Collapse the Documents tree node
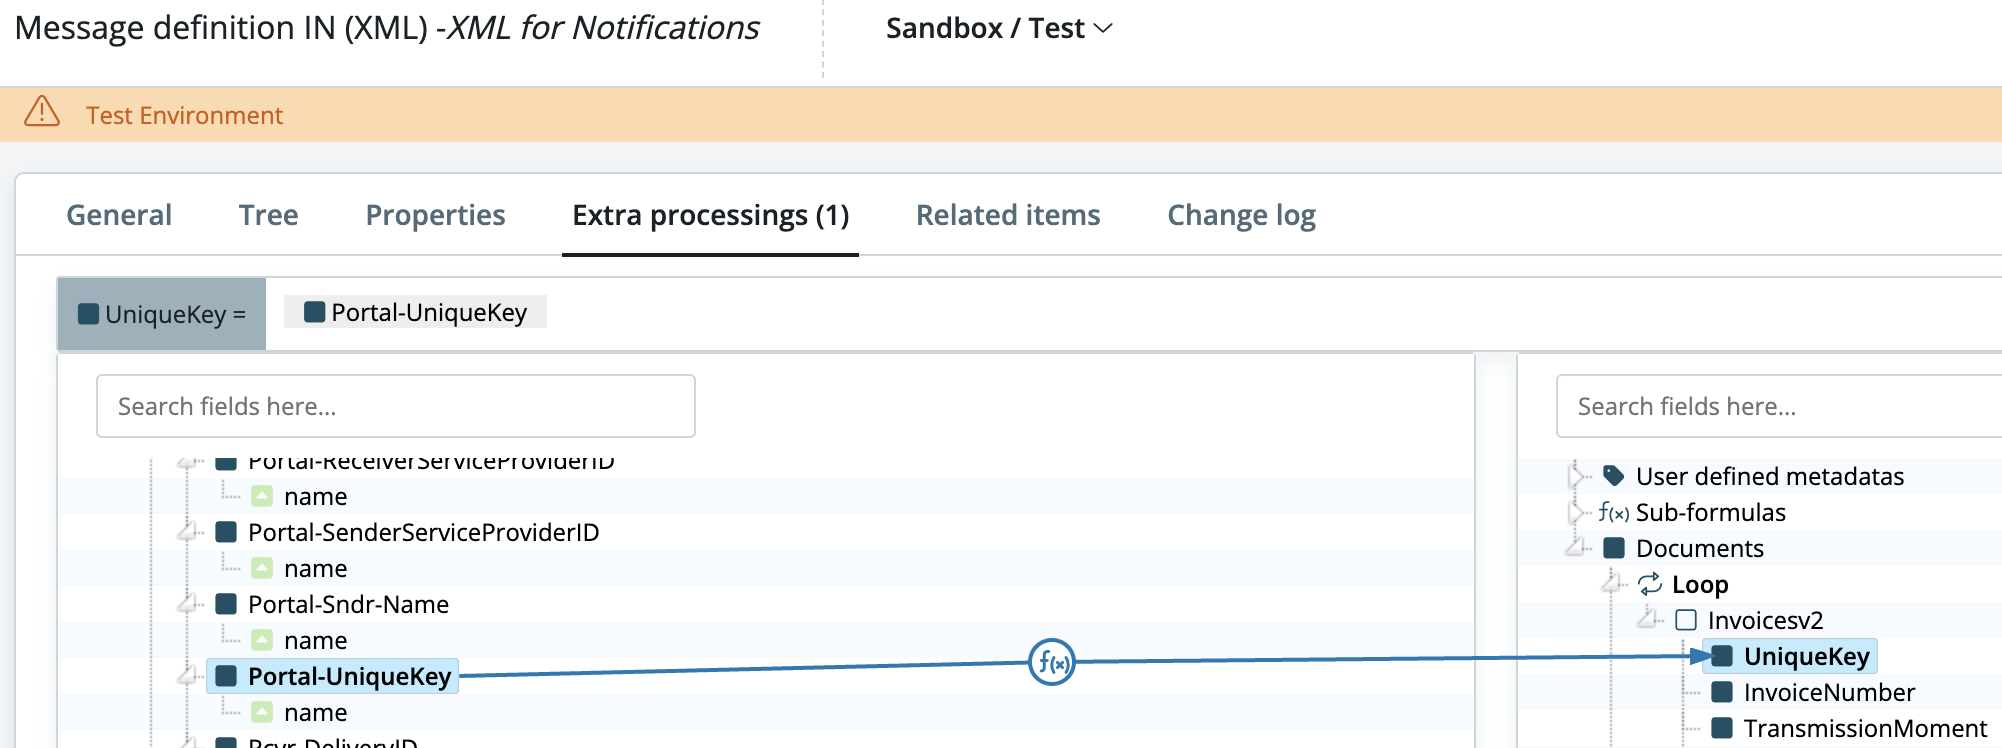Screen dimensions: 2002x748 click(1577, 548)
